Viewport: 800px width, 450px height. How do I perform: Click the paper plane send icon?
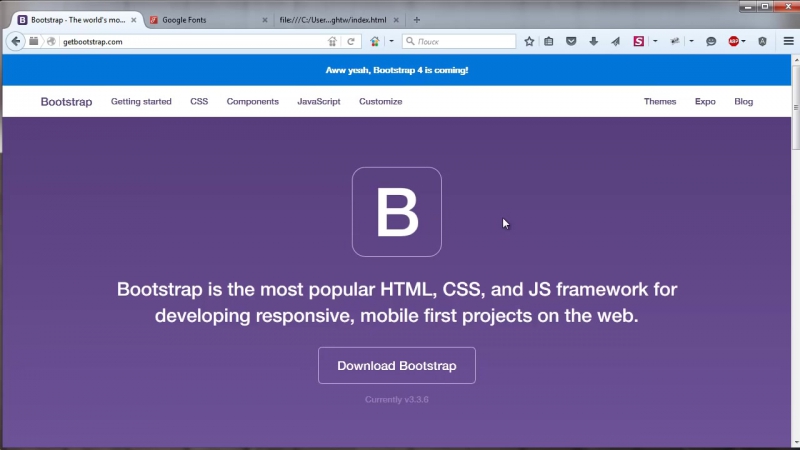pyautogui.click(x=616, y=41)
